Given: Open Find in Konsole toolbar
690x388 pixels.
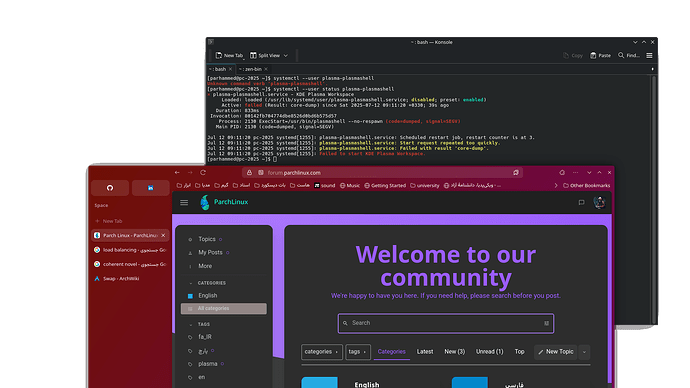Looking at the screenshot, I should click(629, 55).
